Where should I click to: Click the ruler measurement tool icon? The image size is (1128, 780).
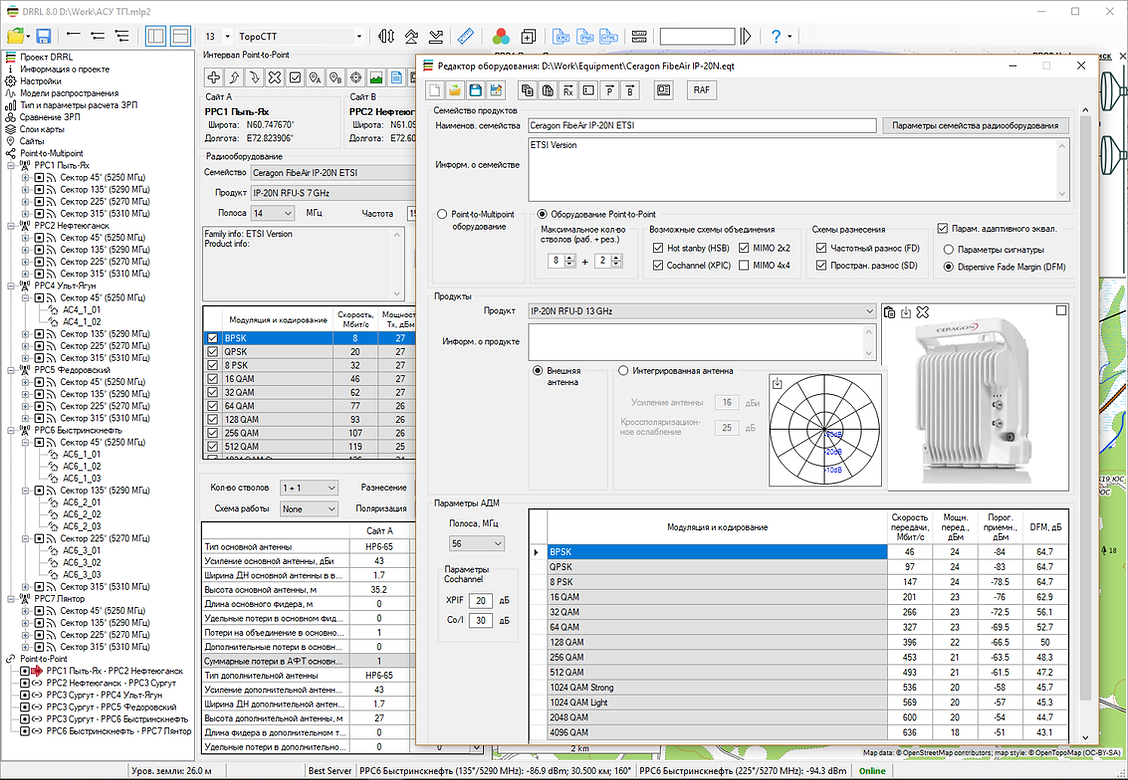[x=465, y=36]
